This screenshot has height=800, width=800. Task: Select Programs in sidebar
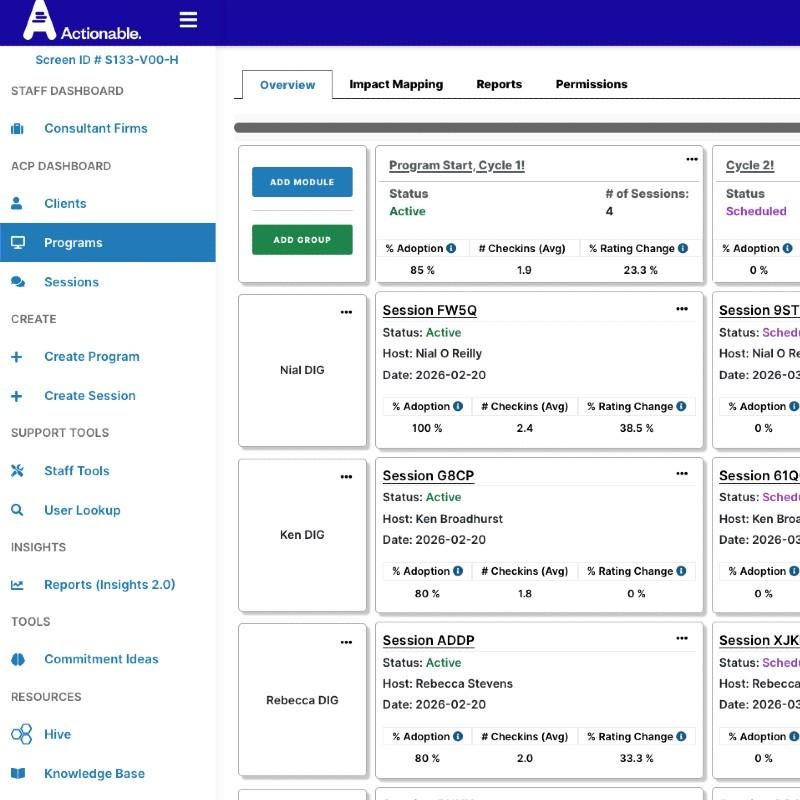108,242
